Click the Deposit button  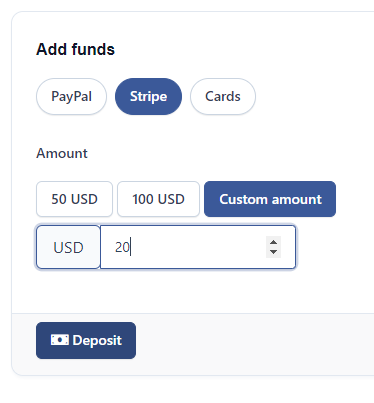click(x=86, y=340)
